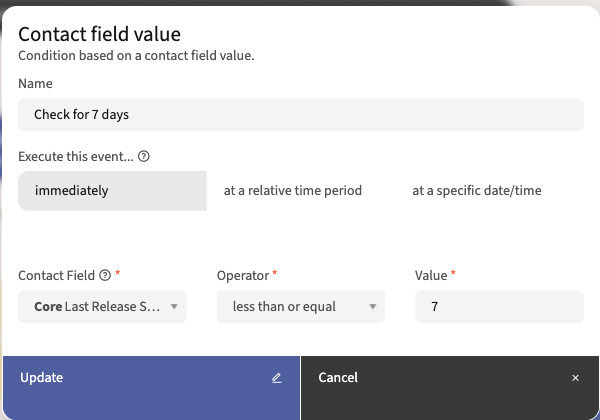Click the pencil icon on the Update button
600x420 pixels.
point(277,378)
